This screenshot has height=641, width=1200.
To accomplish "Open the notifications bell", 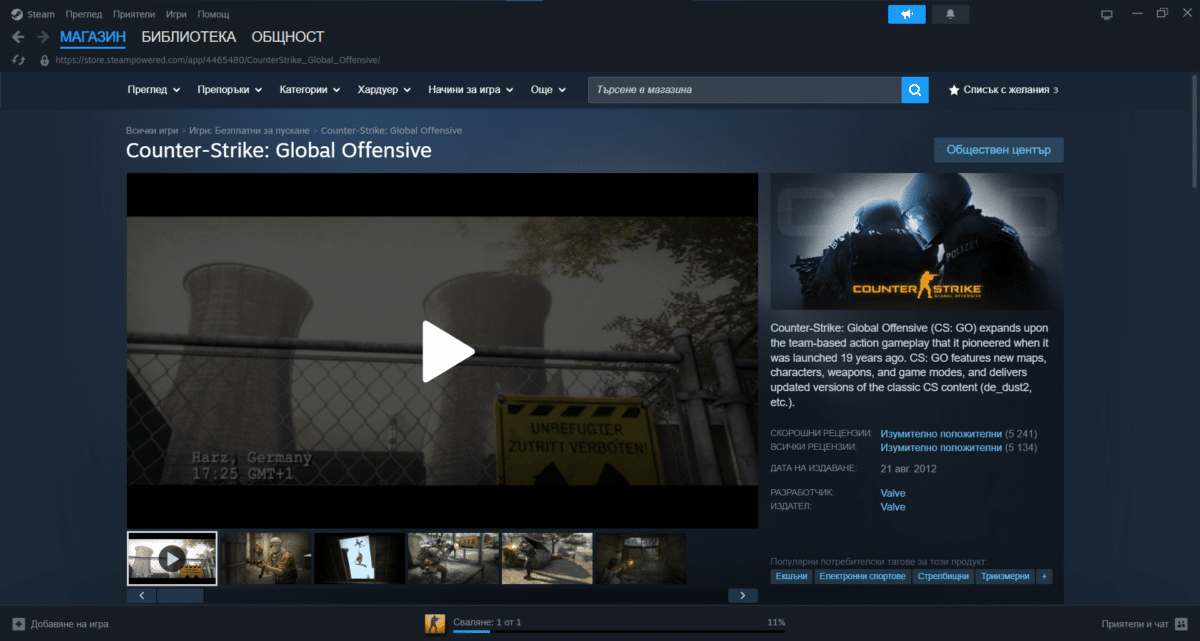I will (950, 14).
